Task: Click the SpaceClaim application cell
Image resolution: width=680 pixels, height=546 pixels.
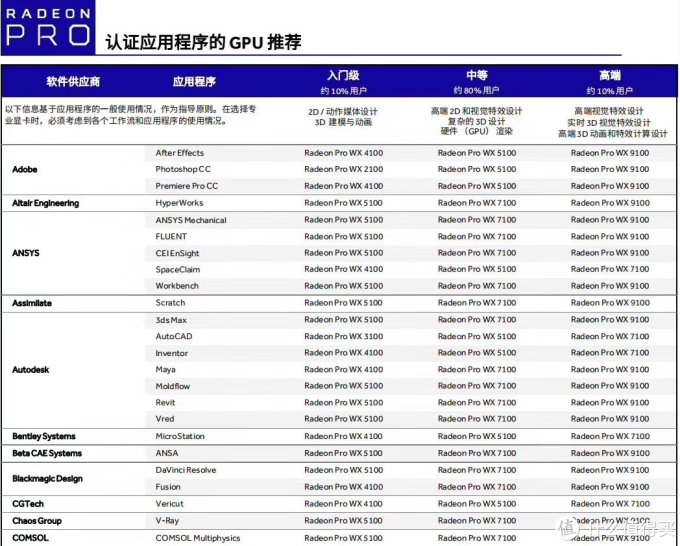Action: [x=178, y=269]
